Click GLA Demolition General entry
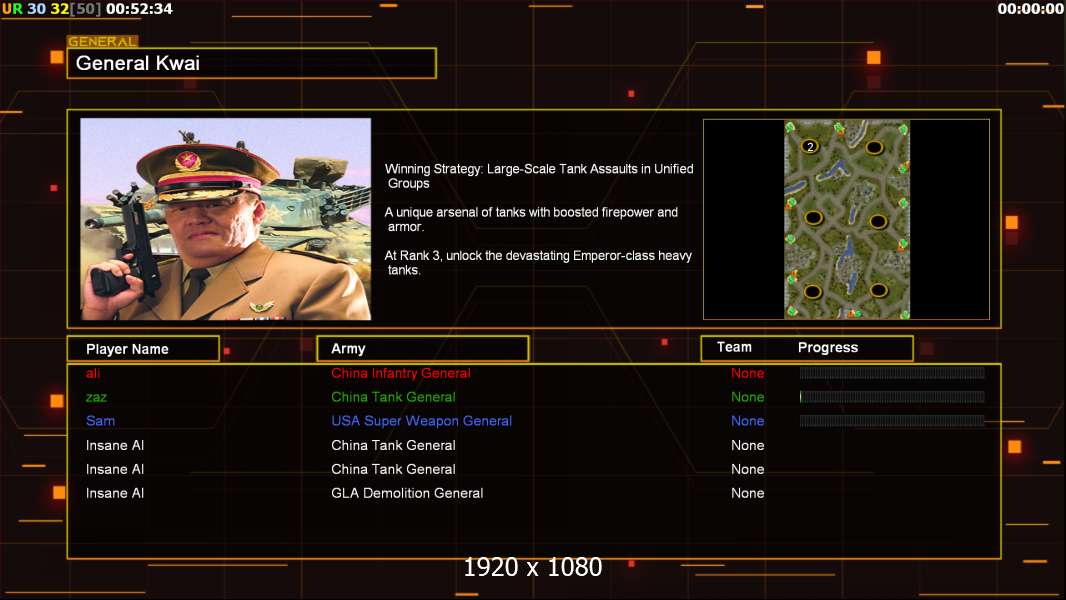 pos(407,493)
